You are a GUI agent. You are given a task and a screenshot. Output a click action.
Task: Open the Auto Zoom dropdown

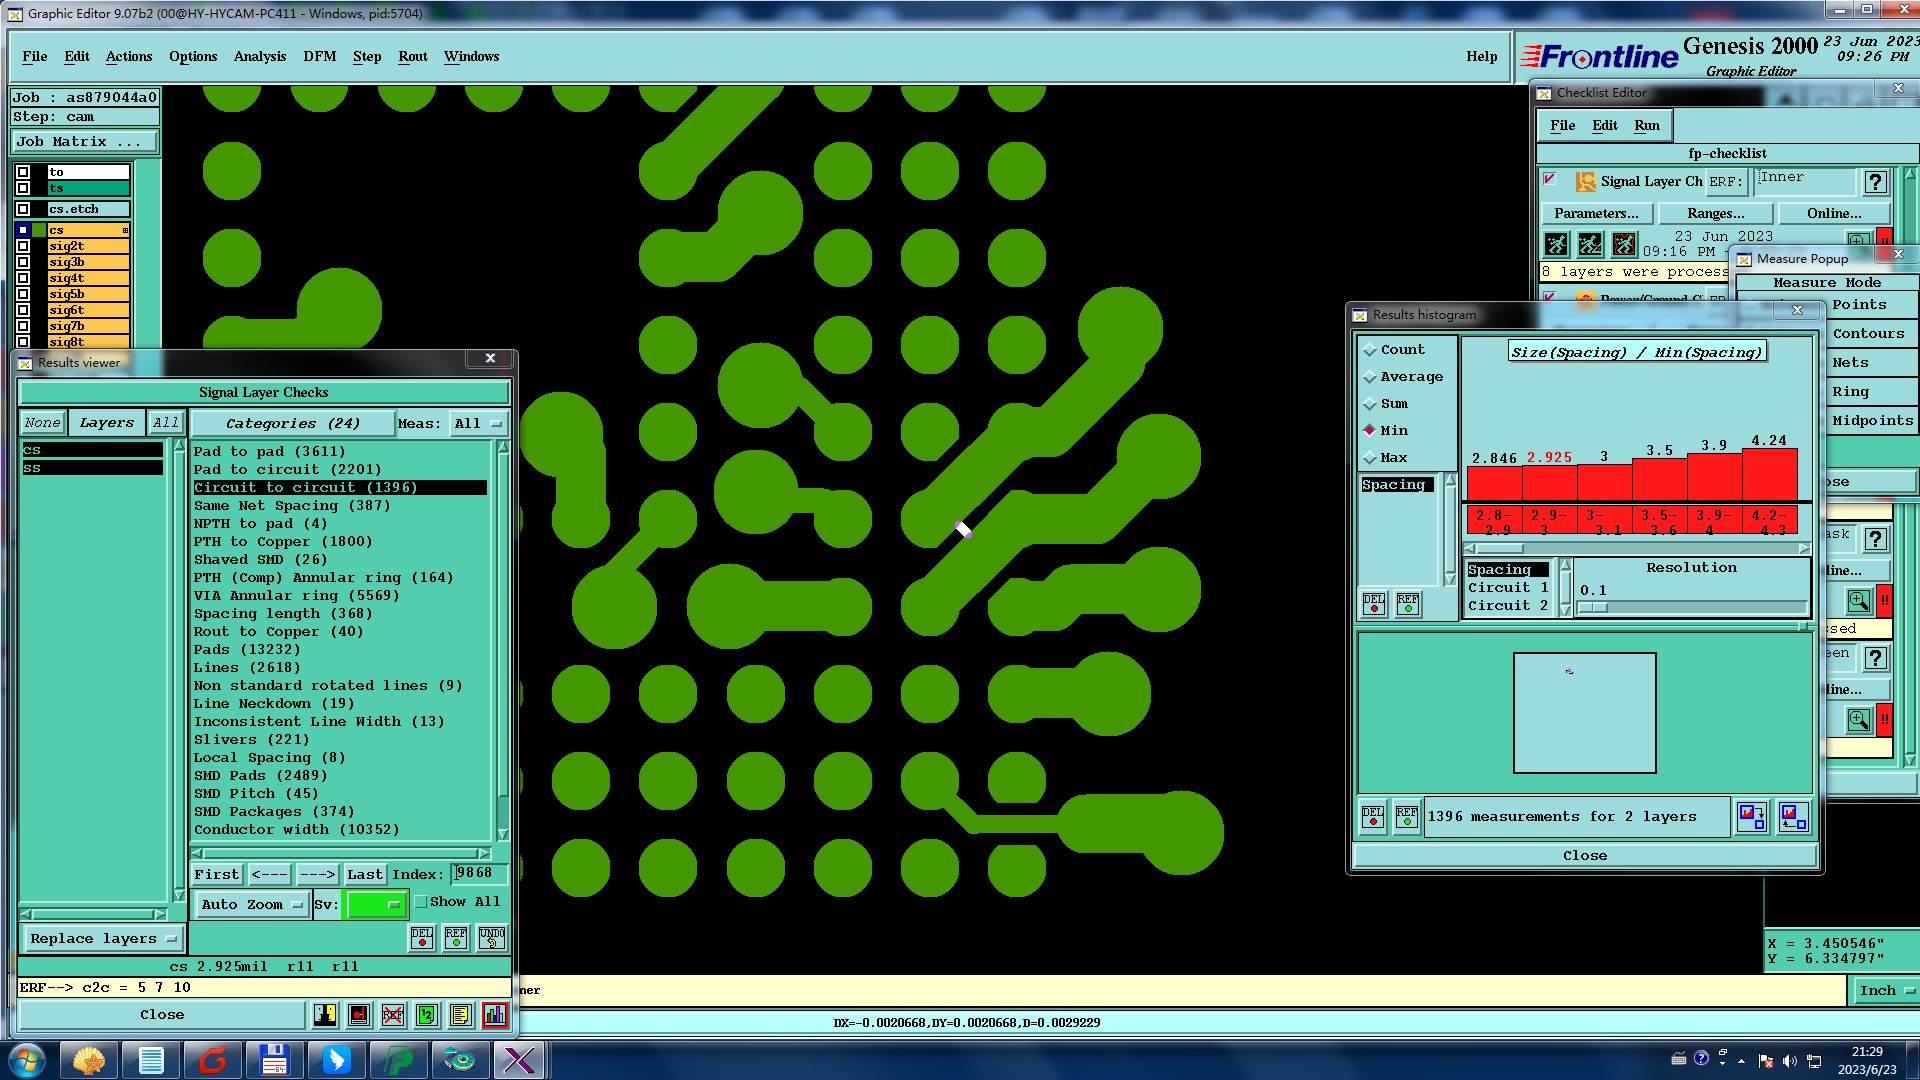click(x=251, y=904)
